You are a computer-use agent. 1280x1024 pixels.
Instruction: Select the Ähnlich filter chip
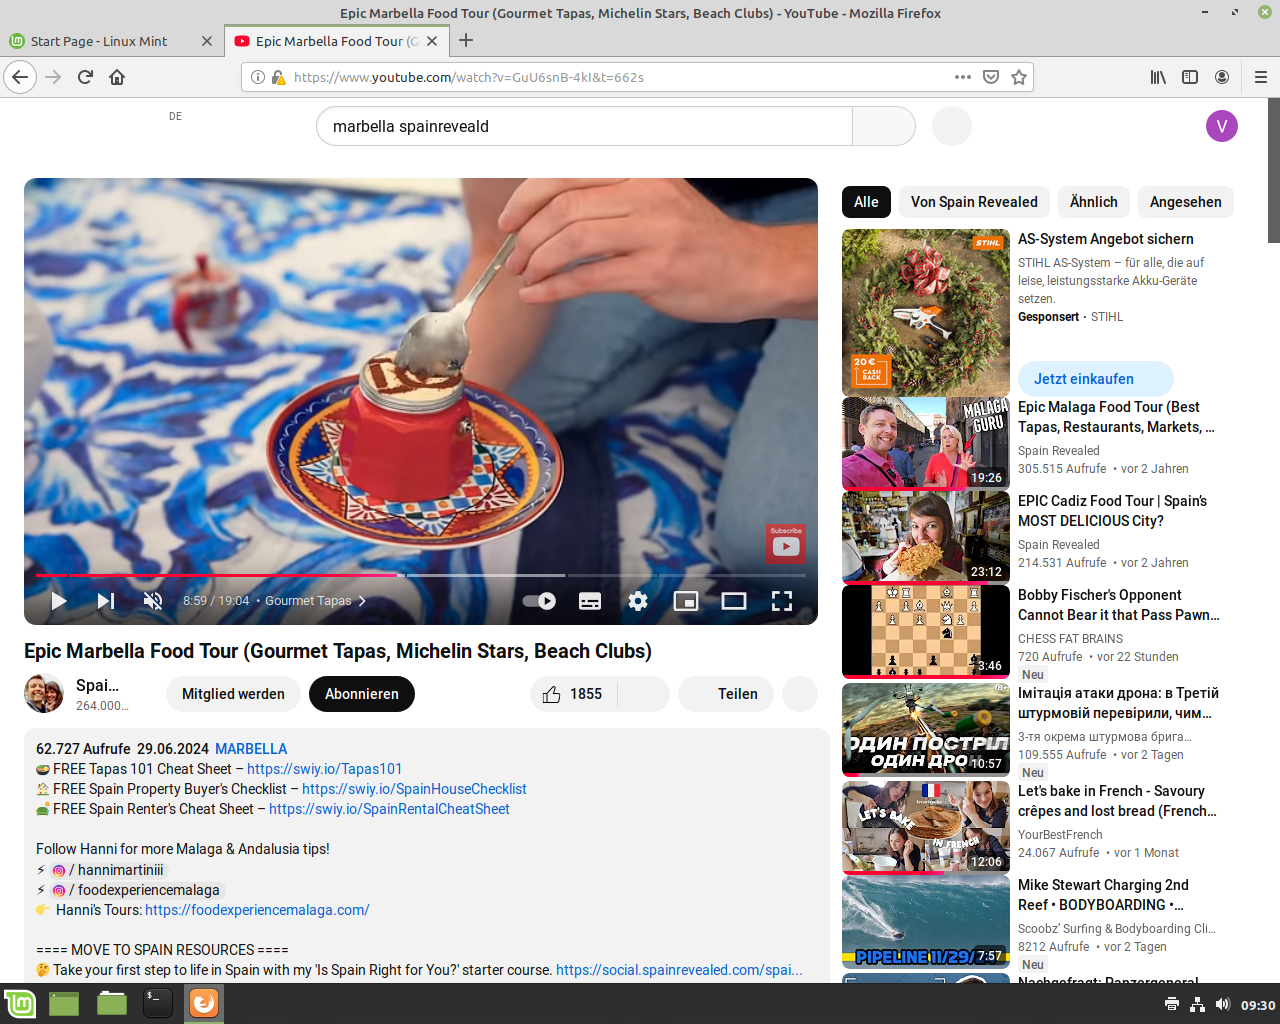[x=1094, y=202]
